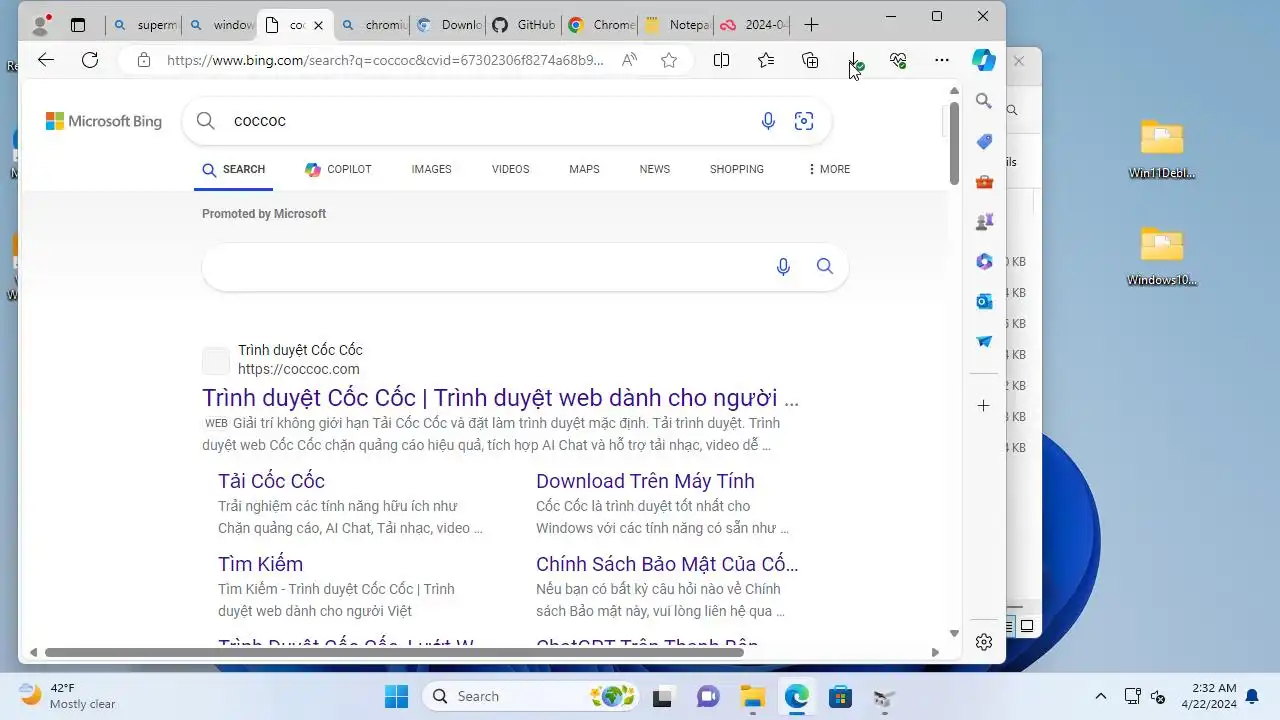This screenshot has height=720, width=1280.
Task: Use microphone in promoted search box
Action: tap(783, 267)
